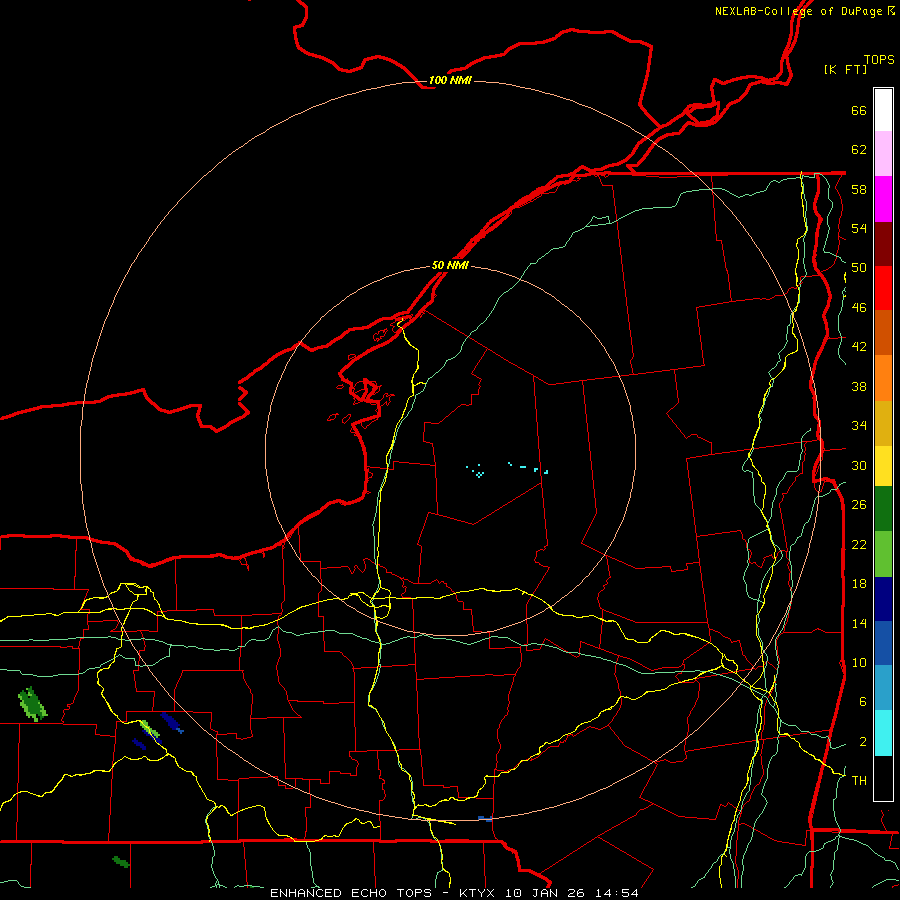Click the light green legend swatch

point(883,554)
